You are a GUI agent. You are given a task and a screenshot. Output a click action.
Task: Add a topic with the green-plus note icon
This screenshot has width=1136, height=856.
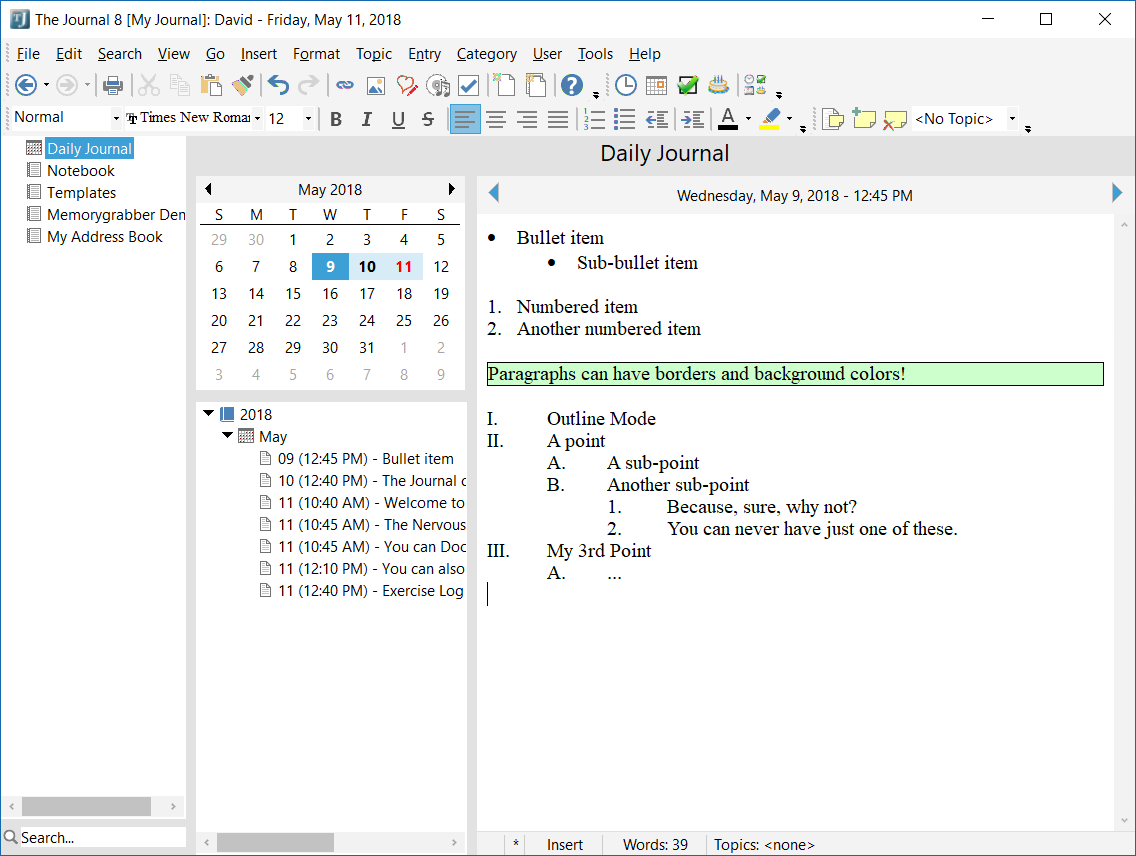pos(864,118)
